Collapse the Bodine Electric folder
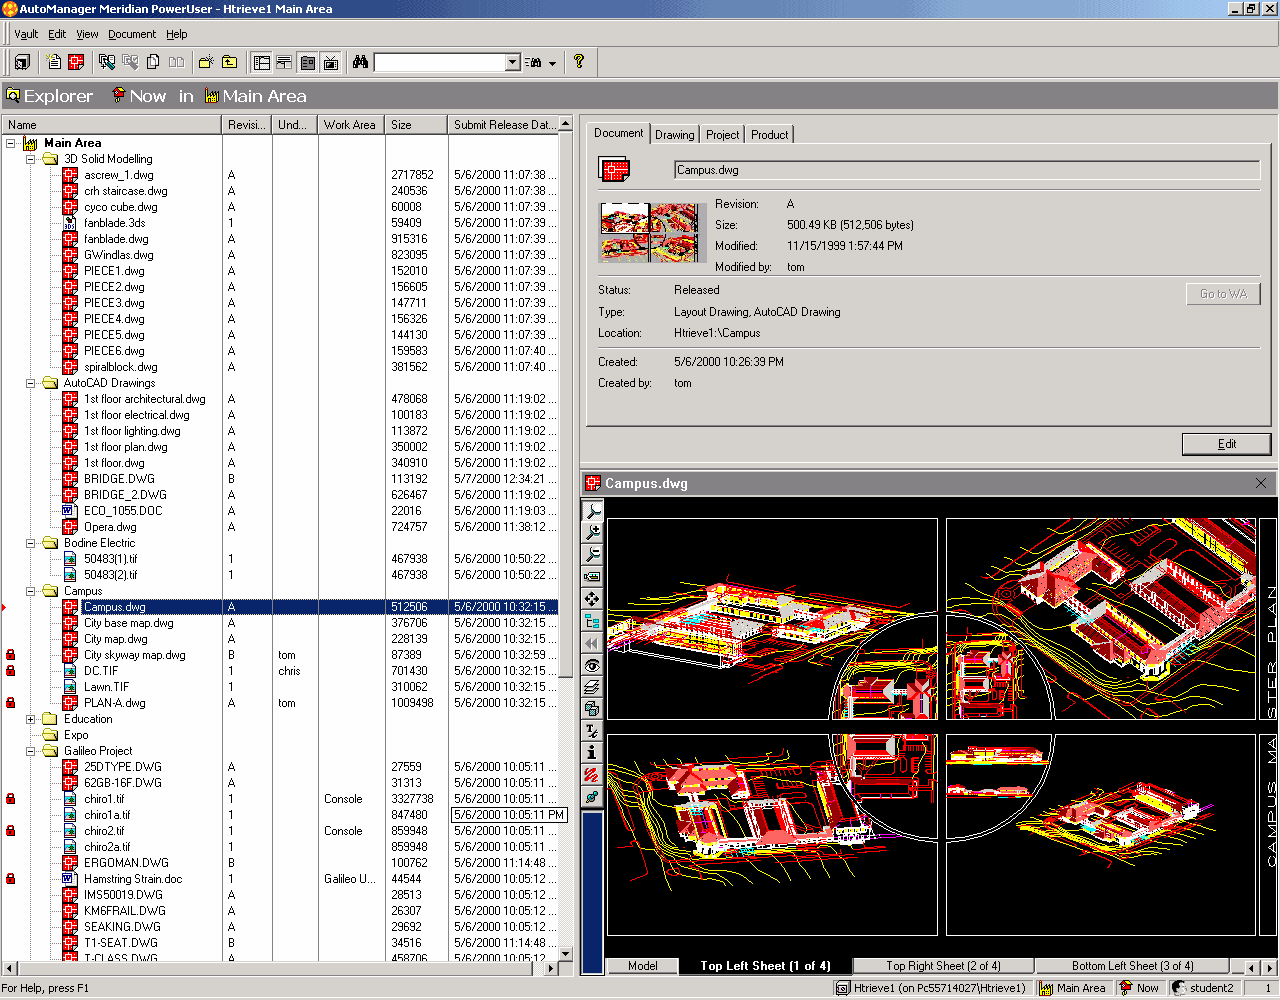Screen dimensions: 1280x1000 [x=30, y=543]
